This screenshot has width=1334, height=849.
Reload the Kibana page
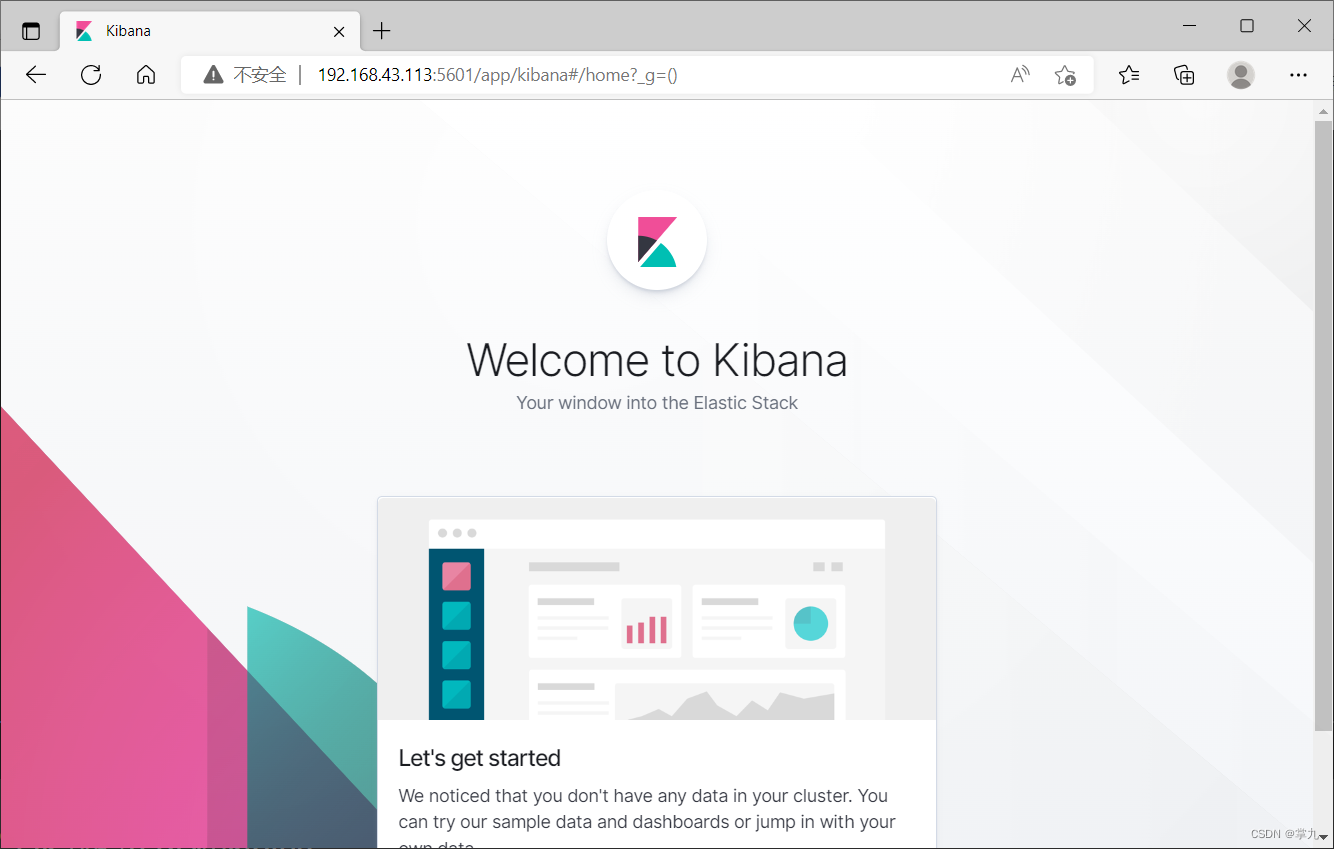(91, 75)
